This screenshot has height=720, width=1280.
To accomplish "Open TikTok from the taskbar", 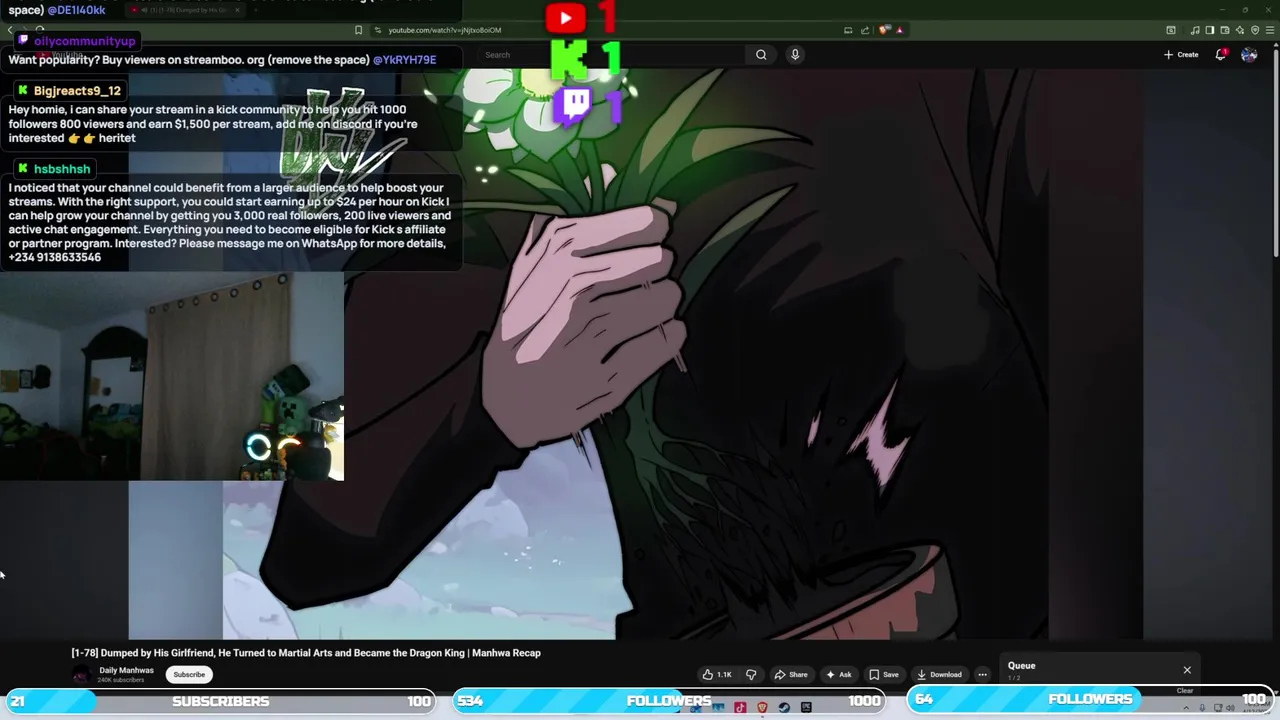I will [x=740, y=707].
